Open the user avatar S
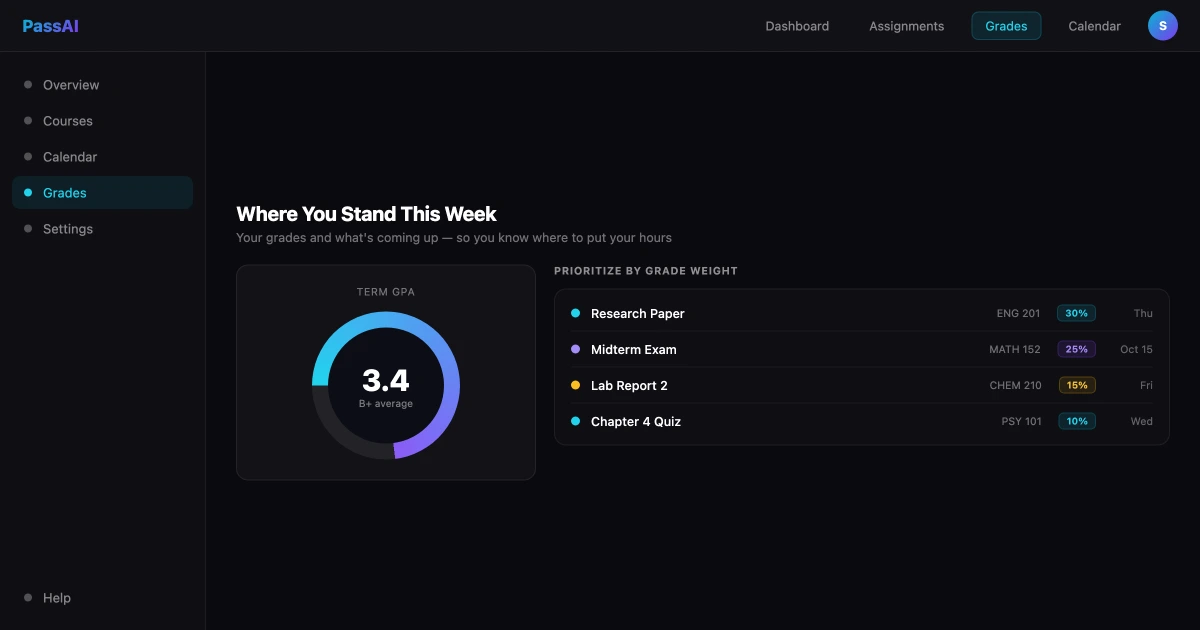Image resolution: width=1200 pixels, height=630 pixels. [x=1163, y=26]
